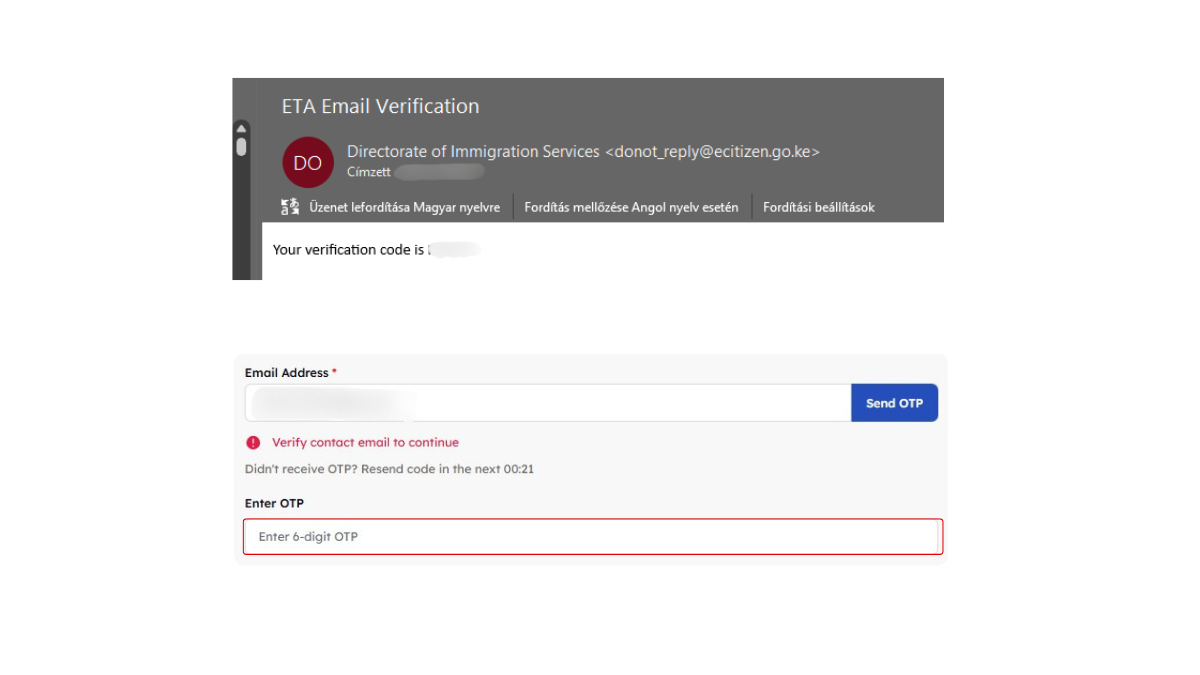Click the email pane scrollbar thumb
The width and height of the screenshot is (1200, 675).
pos(241,147)
